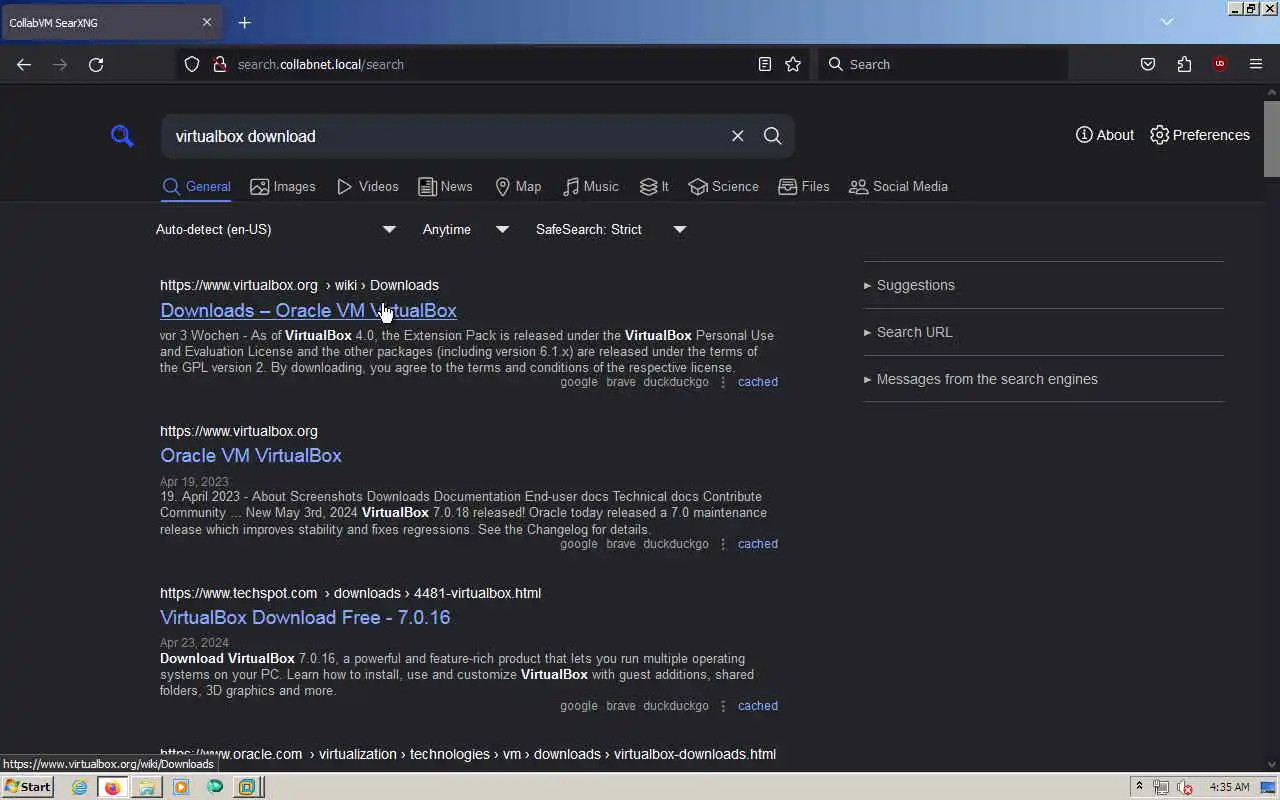This screenshot has width=1280, height=800.
Task: Open the Windows Start menu
Action: click(27, 787)
